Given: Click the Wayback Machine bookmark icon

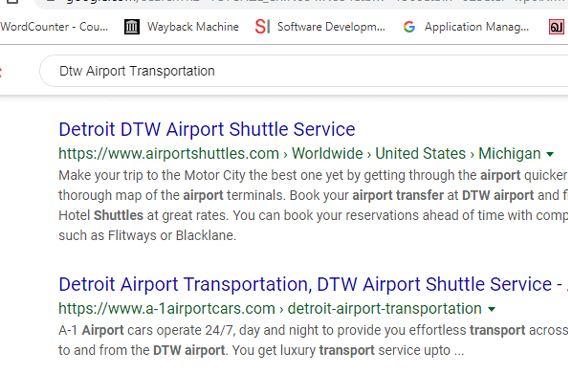Looking at the screenshot, I should click(132, 27).
